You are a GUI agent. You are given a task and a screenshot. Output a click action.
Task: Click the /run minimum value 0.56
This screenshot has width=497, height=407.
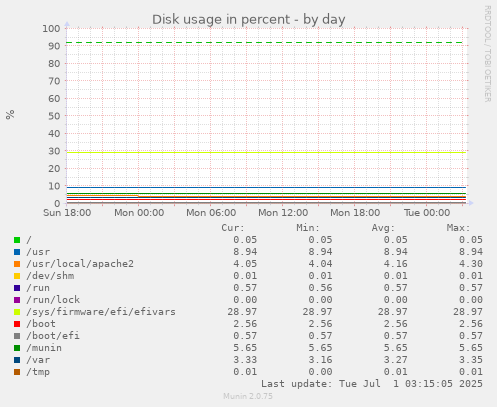pyautogui.click(x=320, y=288)
